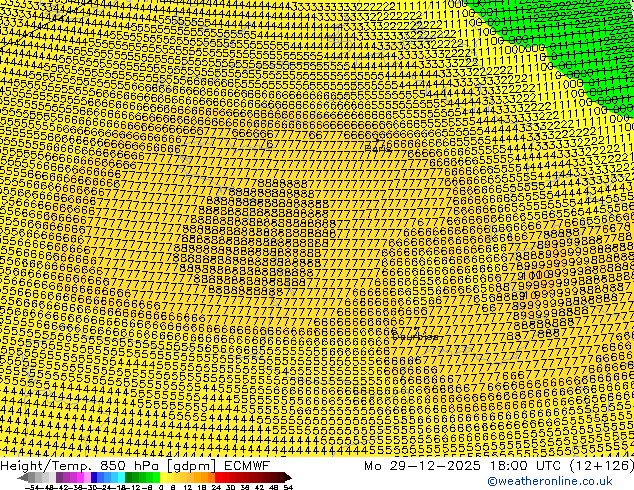Screen dimensions: 634x490
Task: Pick the dark blue swatch in legend bar
Action: pyautogui.click(x=94, y=478)
